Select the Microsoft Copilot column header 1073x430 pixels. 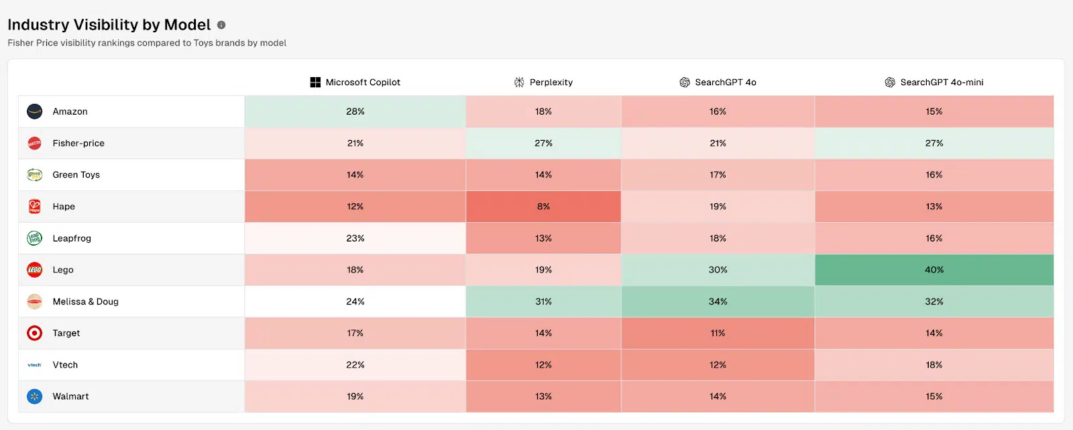pos(355,82)
